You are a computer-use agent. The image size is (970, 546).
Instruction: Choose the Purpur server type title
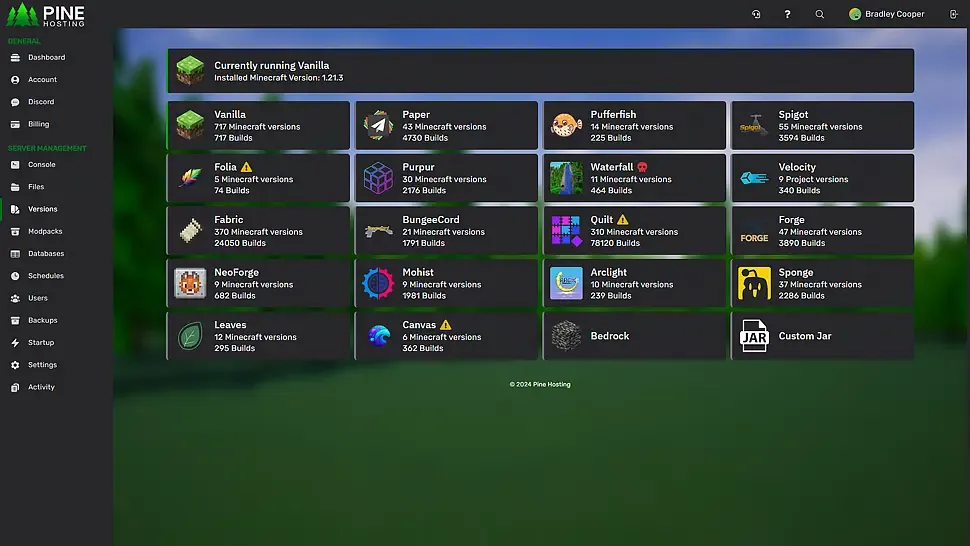coord(419,167)
